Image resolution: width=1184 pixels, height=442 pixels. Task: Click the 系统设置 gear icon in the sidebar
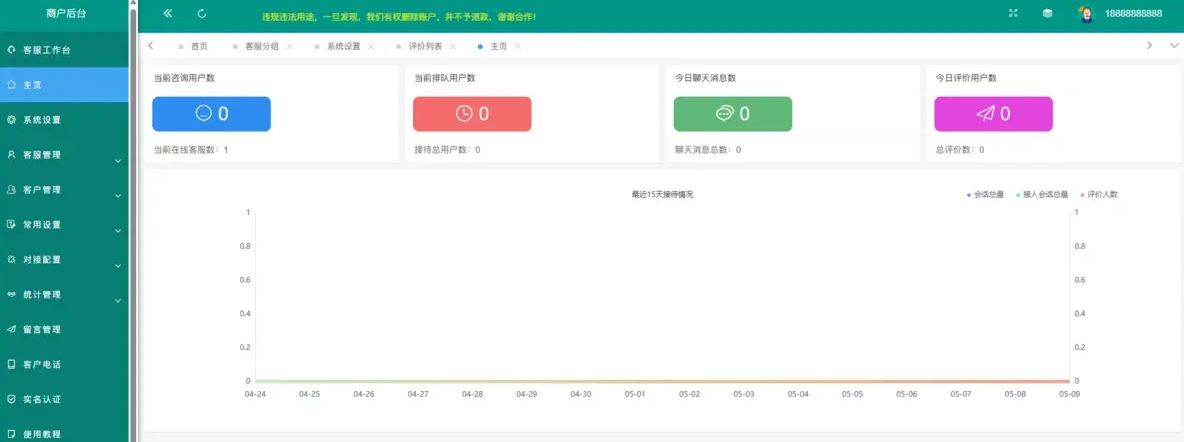coord(11,119)
